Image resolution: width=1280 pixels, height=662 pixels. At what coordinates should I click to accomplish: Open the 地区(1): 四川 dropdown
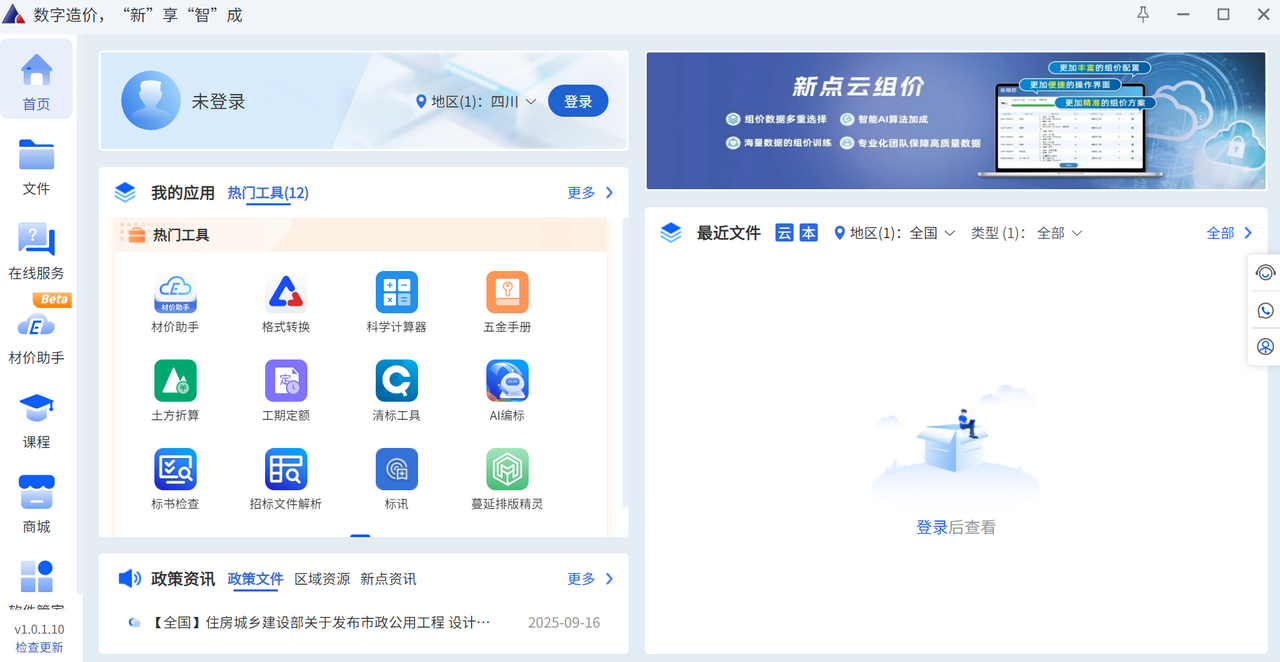tap(478, 101)
